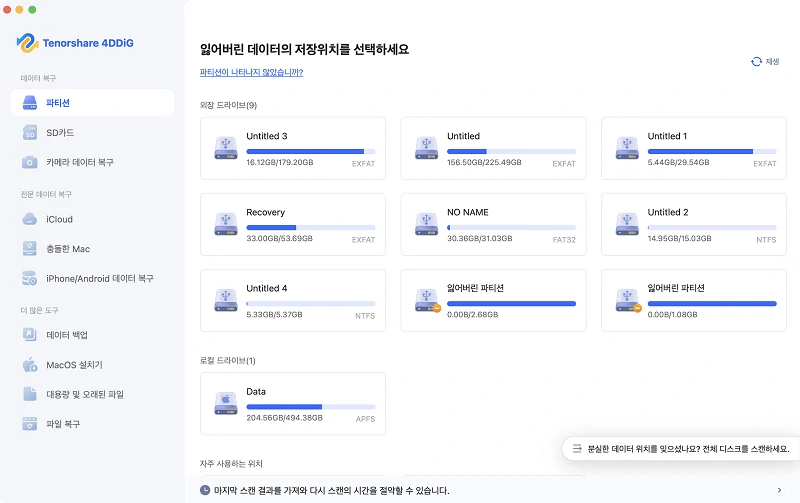Click the 파일 복구 repair icon
Viewport: 800px width, 503px height.
30,424
